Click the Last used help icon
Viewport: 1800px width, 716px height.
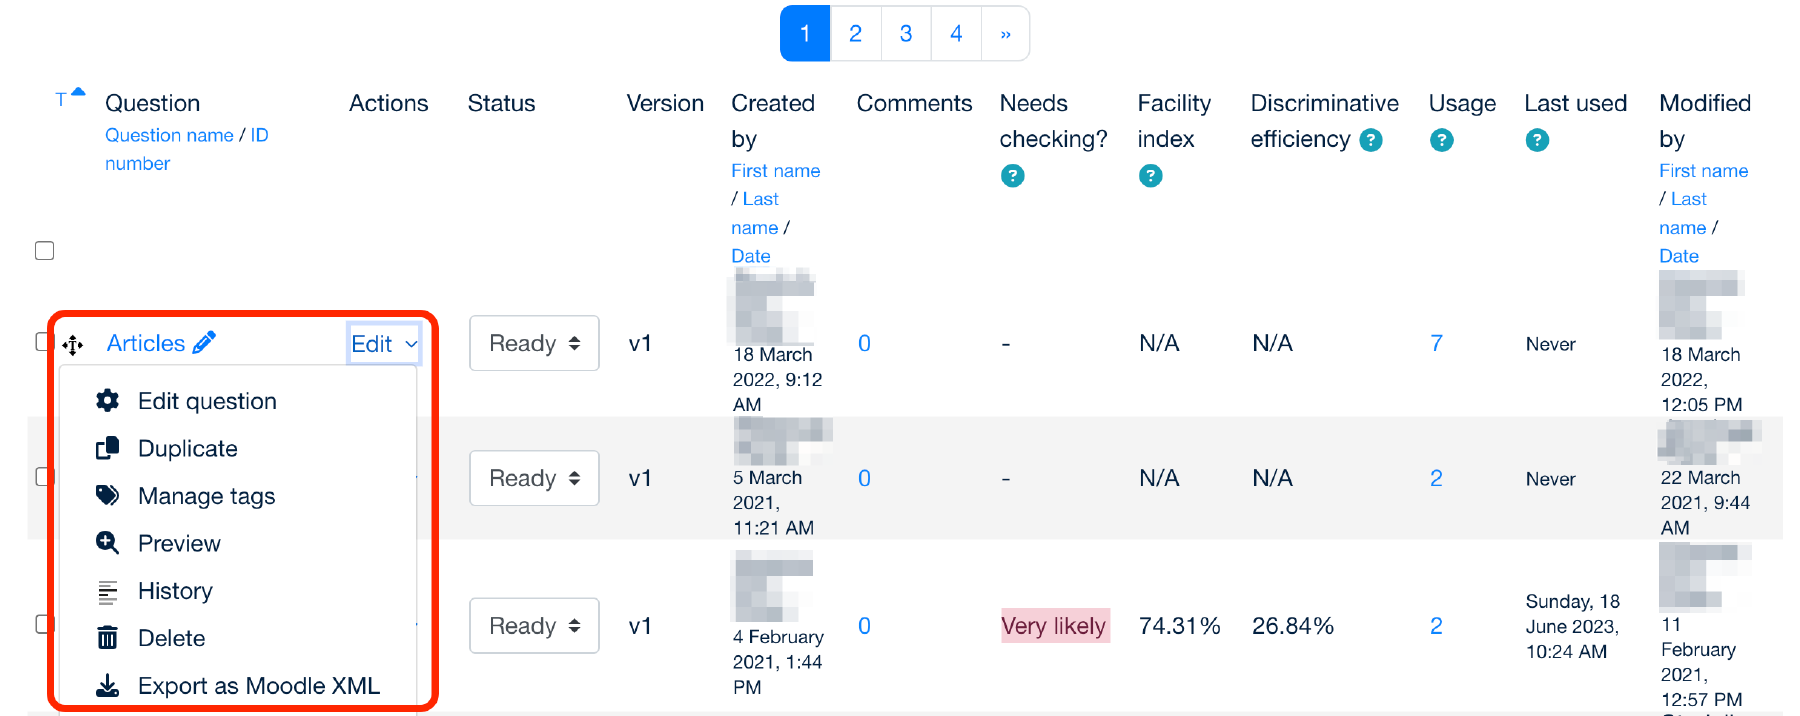[x=1537, y=140]
